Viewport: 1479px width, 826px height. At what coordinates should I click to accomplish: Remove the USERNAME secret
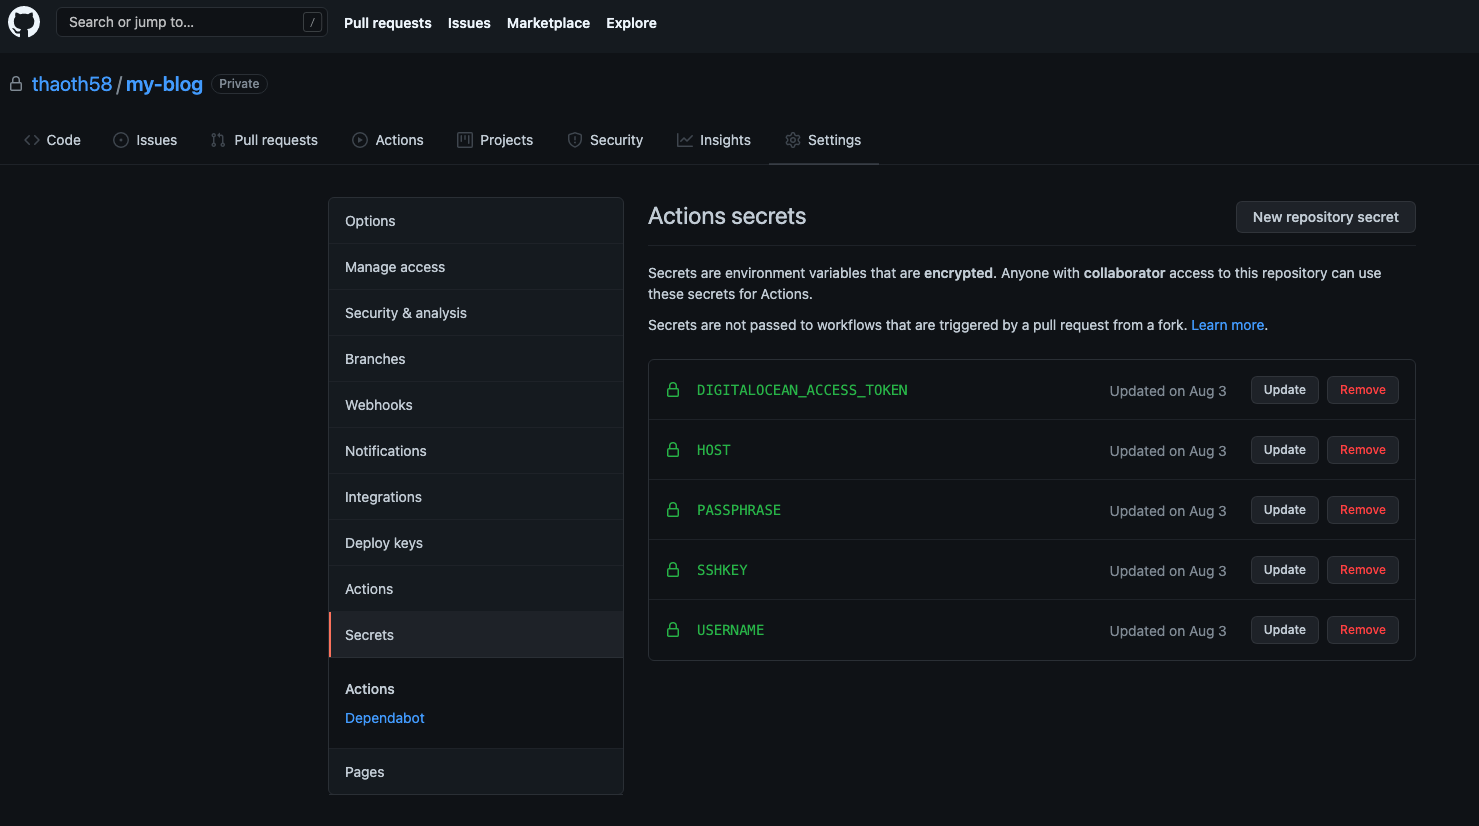pos(1362,629)
